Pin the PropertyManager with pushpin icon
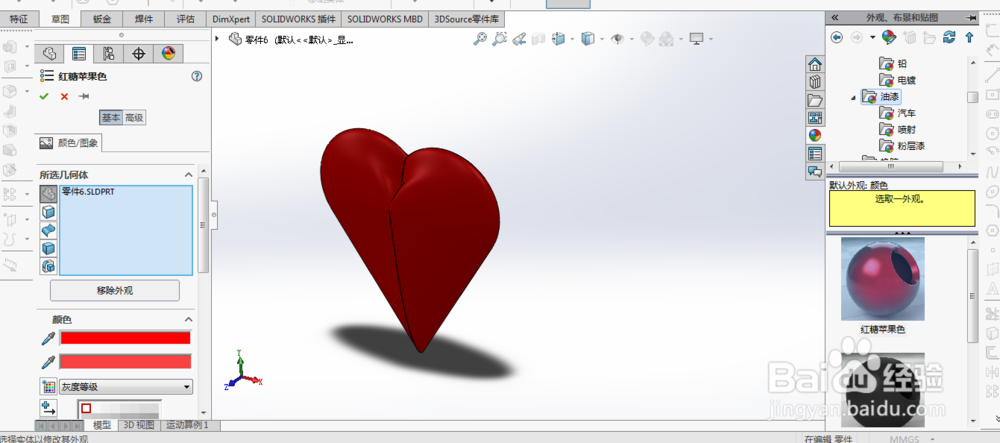This screenshot has width=1000, height=443. (84, 96)
